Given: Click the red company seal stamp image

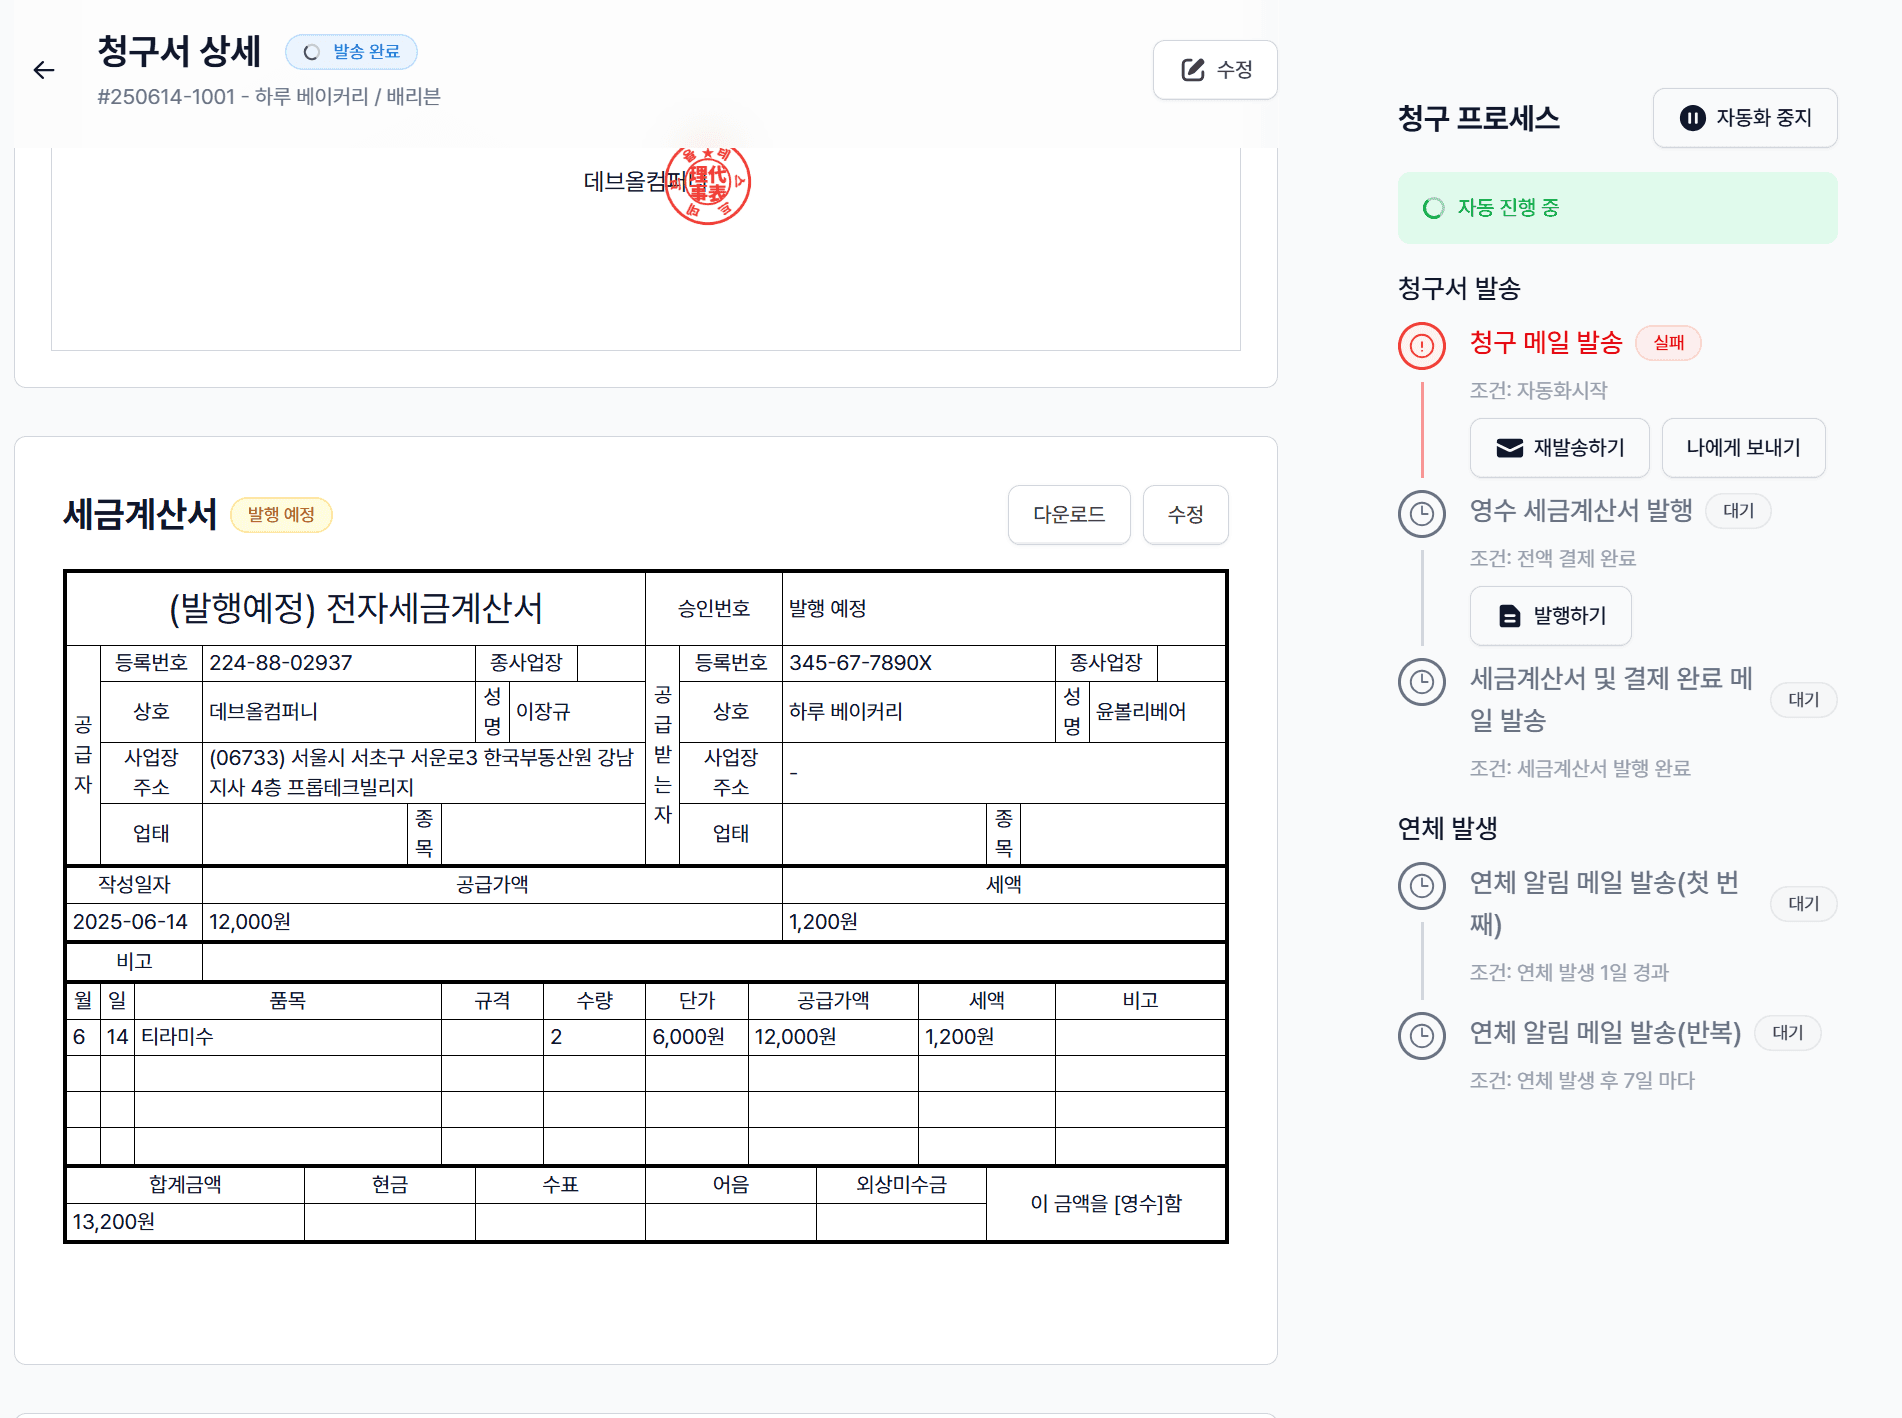Looking at the screenshot, I should pyautogui.click(x=708, y=185).
